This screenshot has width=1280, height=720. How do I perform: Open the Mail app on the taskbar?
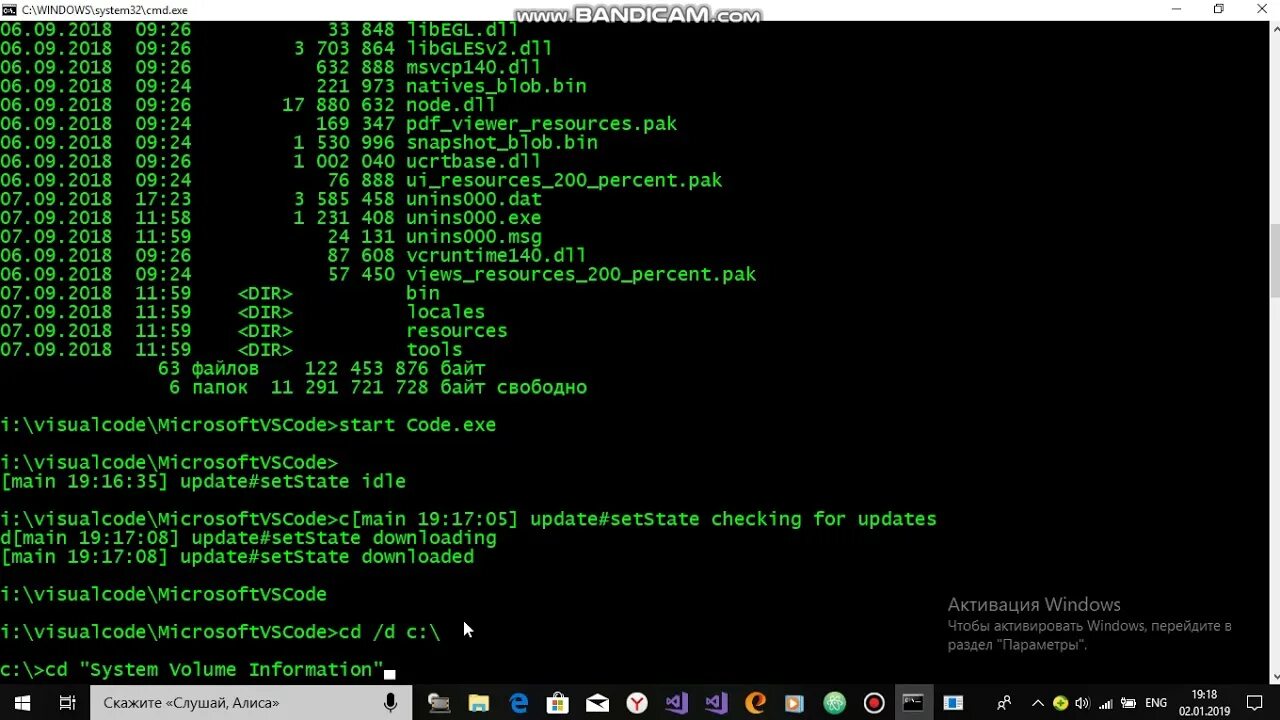coord(597,703)
